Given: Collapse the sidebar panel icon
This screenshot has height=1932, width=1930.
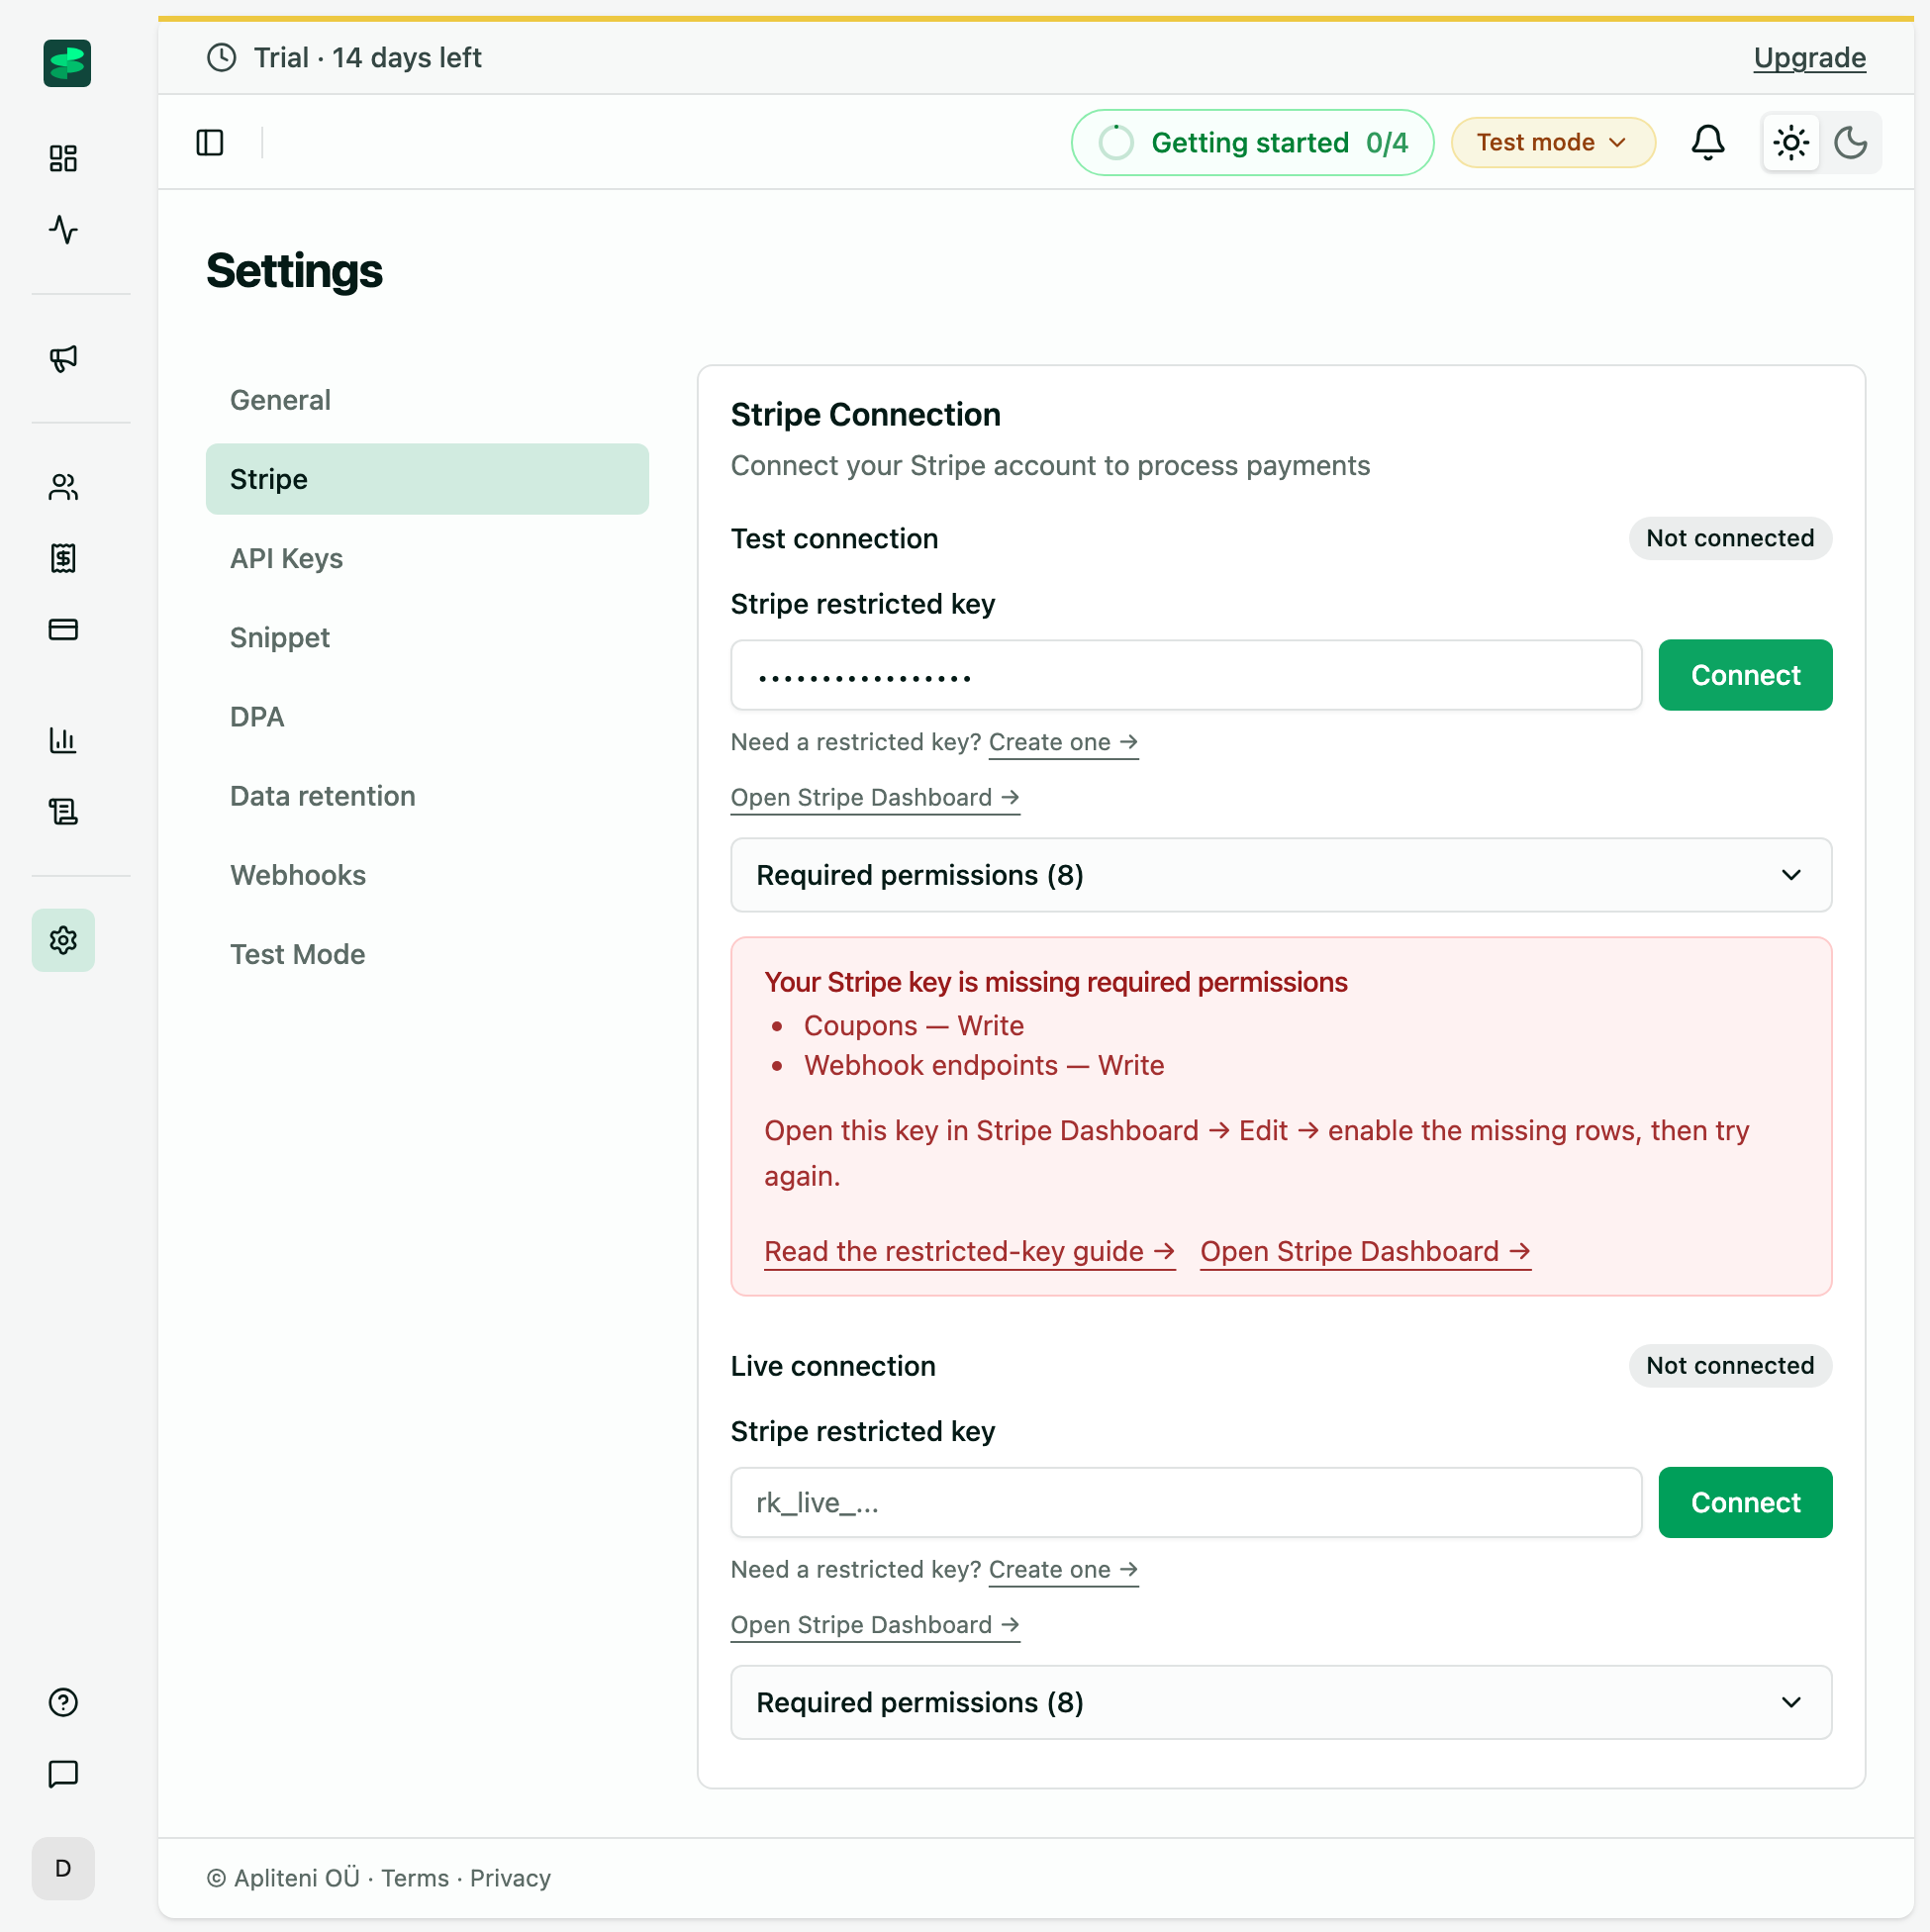Looking at the screenshot, I should [210, 143].
